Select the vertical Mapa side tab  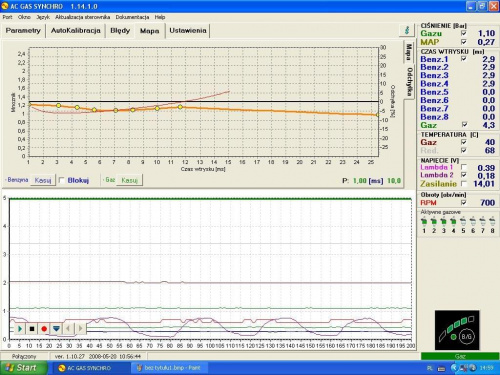click(x=408, y=52)
